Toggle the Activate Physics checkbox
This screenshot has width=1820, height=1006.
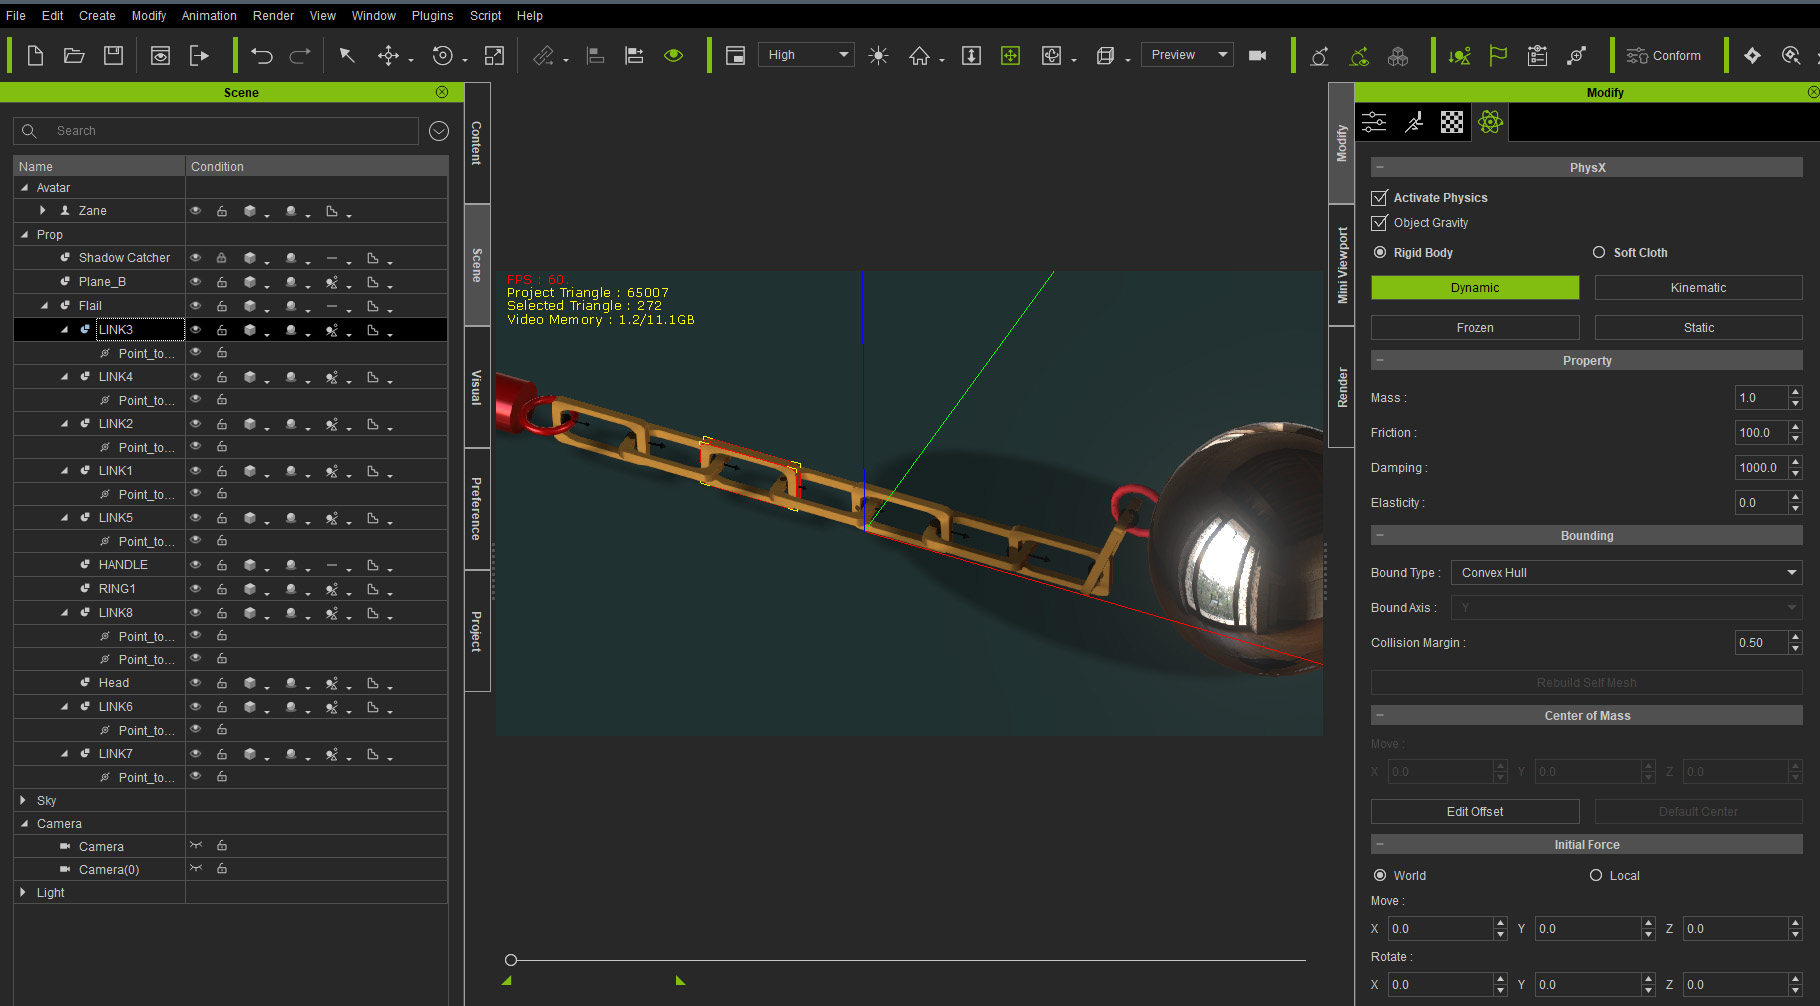tap(1380, 198)
